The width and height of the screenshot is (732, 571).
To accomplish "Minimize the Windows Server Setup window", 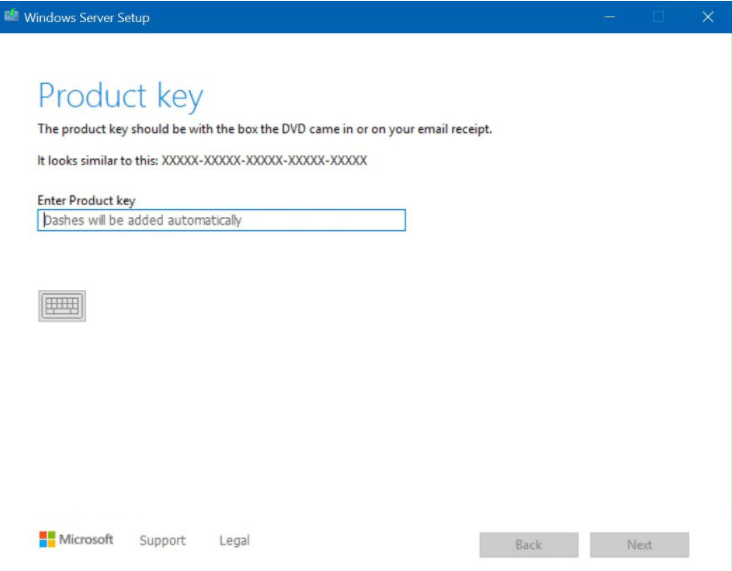I will pos(610,17).
